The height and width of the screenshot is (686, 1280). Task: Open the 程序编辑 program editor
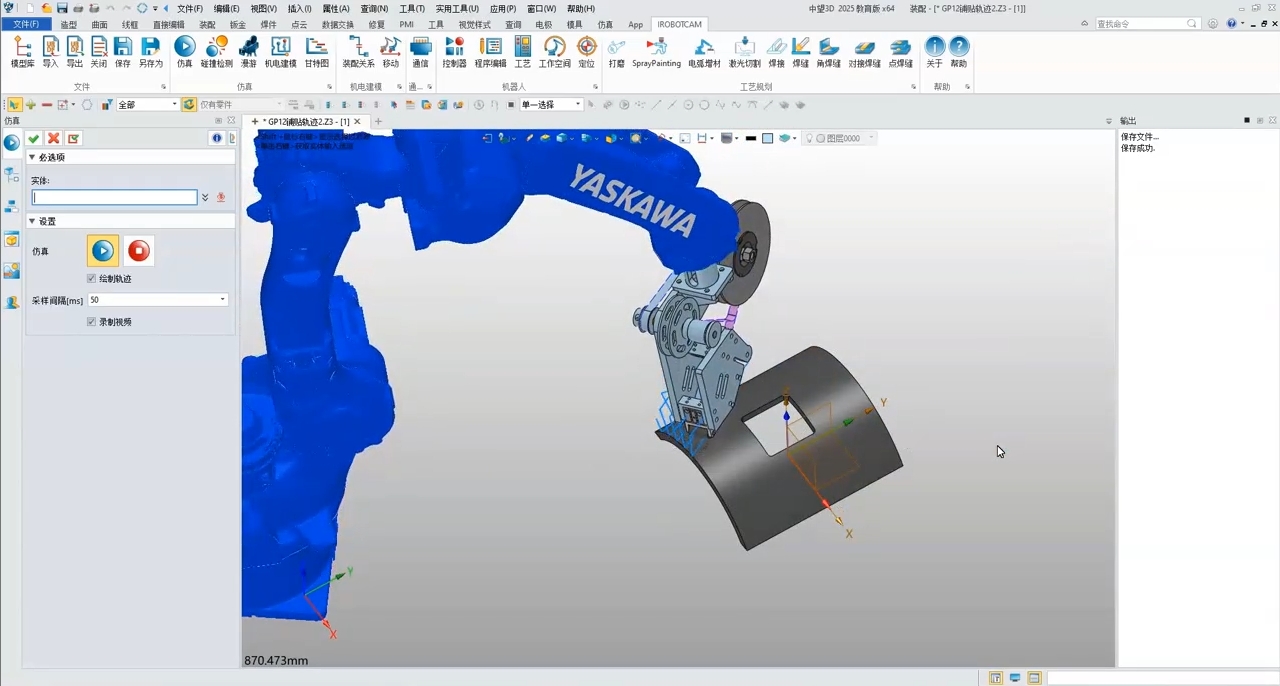490,52
